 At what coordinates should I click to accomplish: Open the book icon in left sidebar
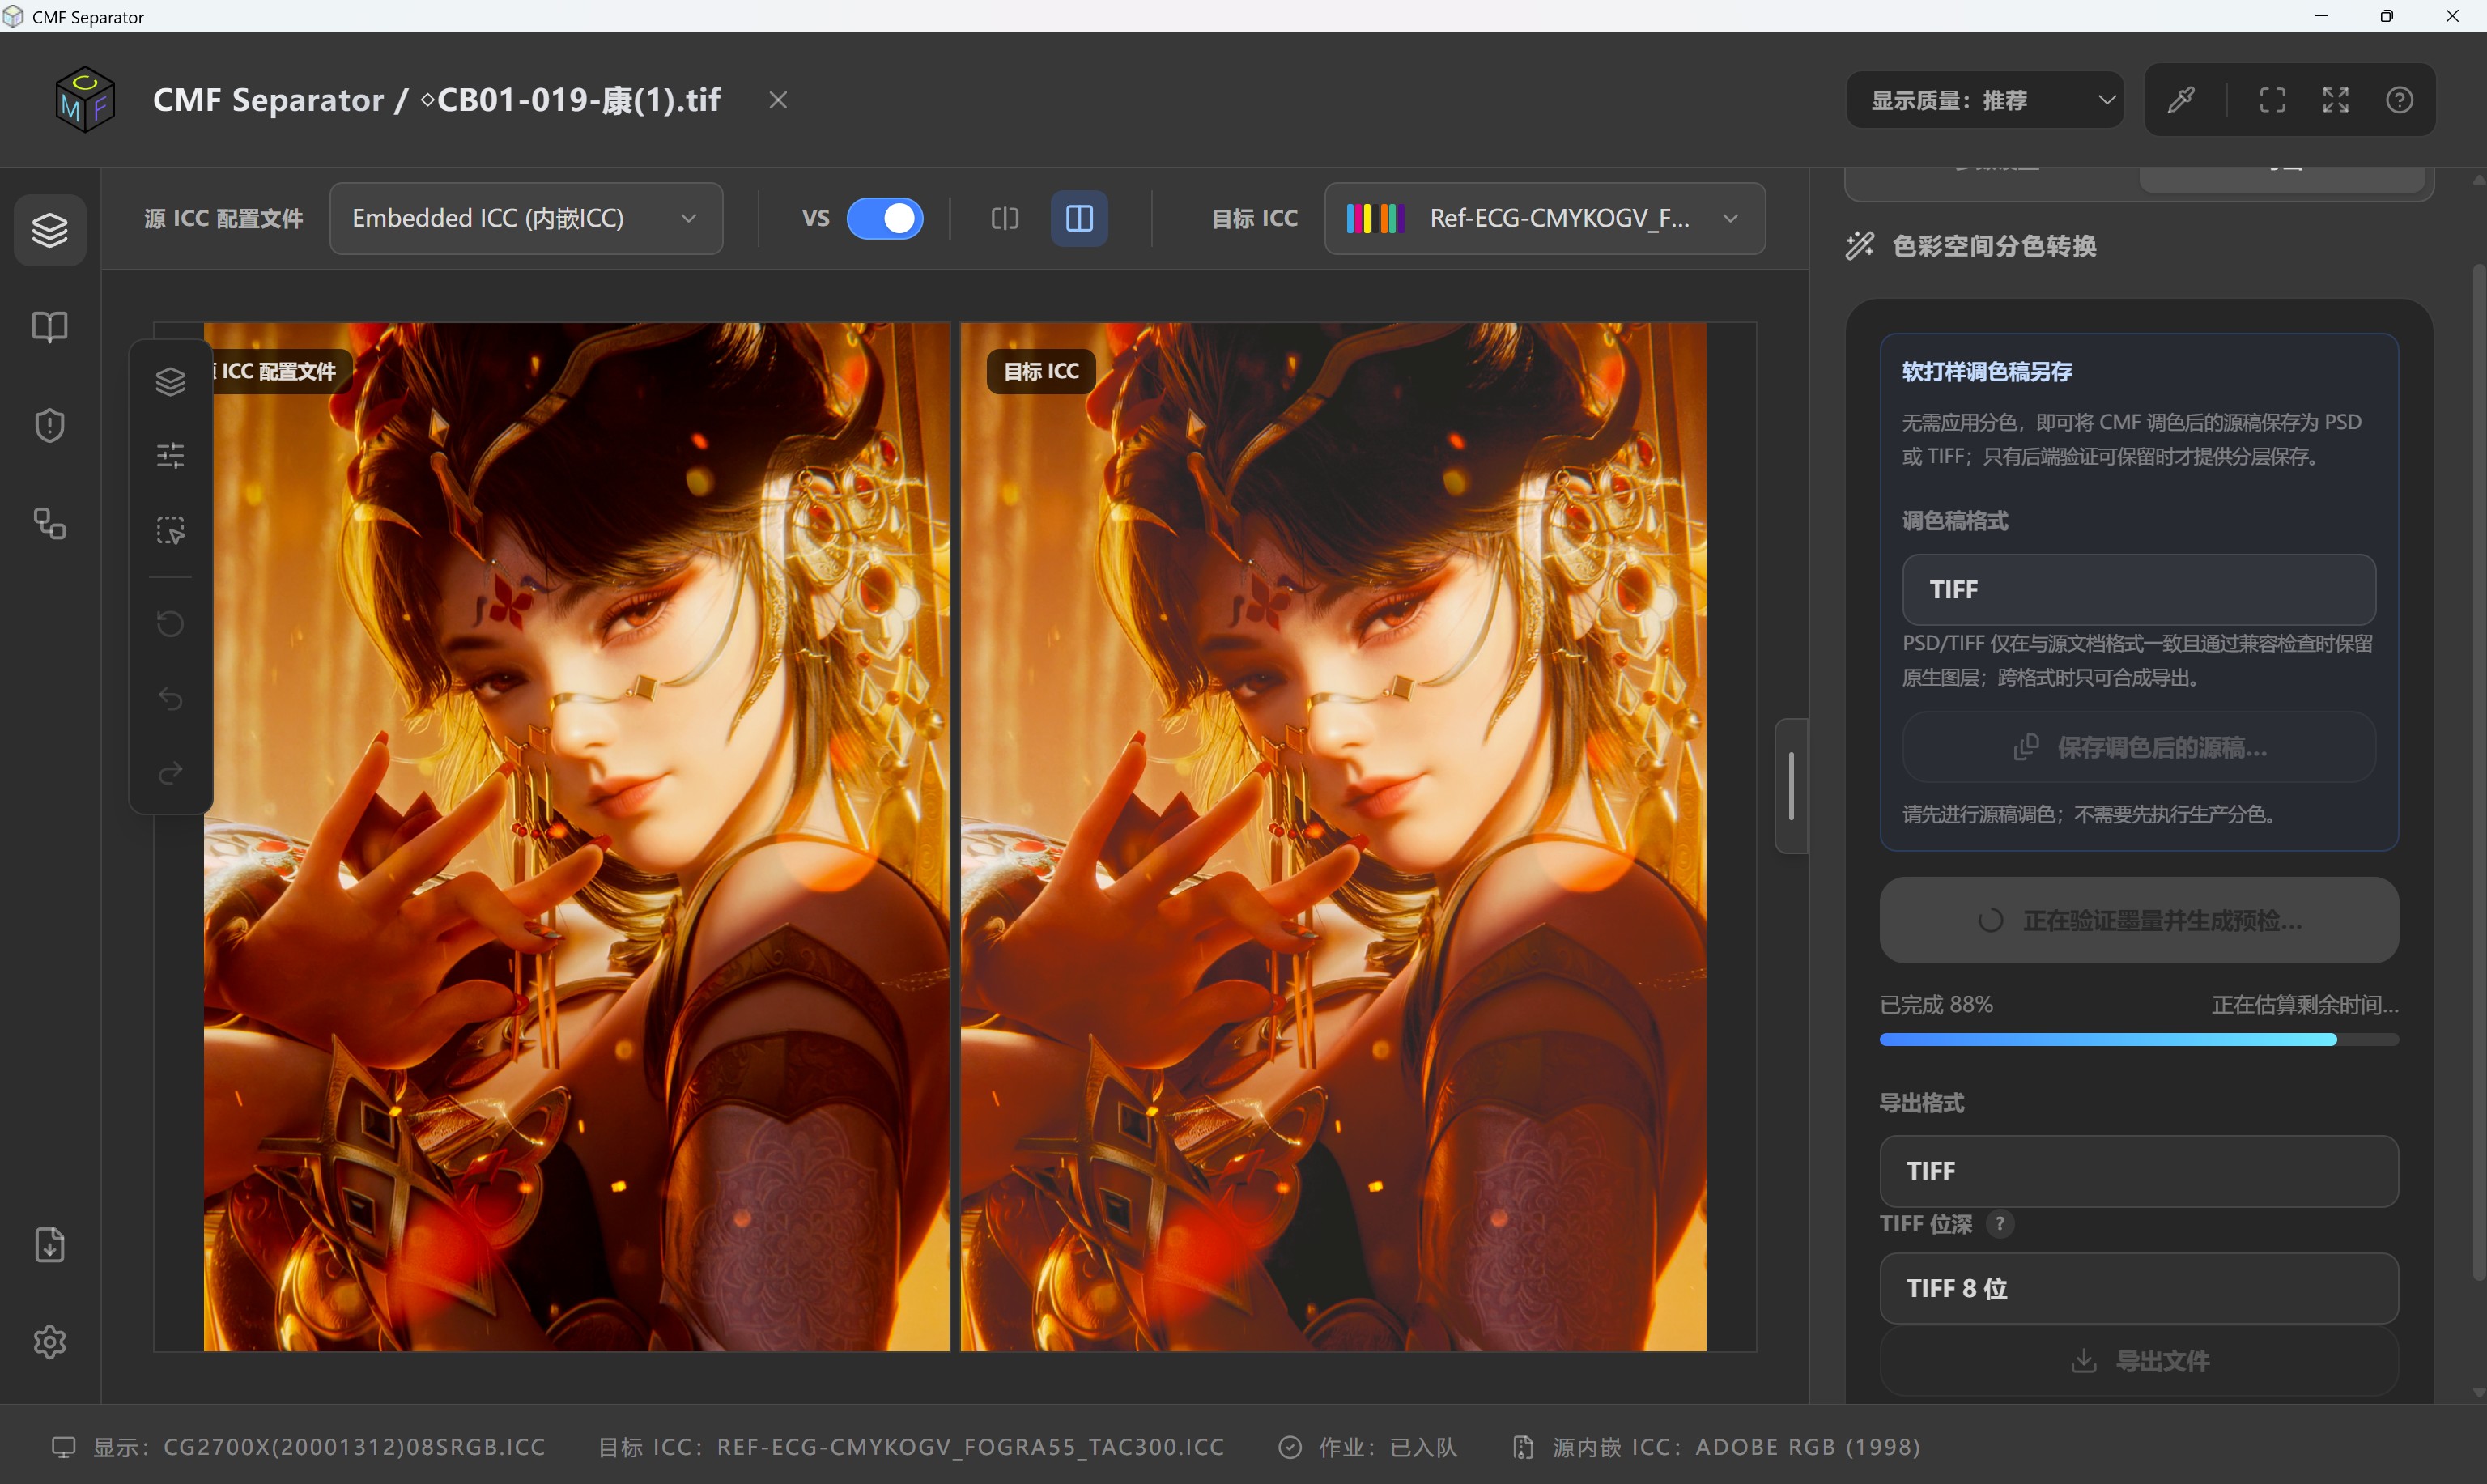pyautogui.click(x=50, y=327)
